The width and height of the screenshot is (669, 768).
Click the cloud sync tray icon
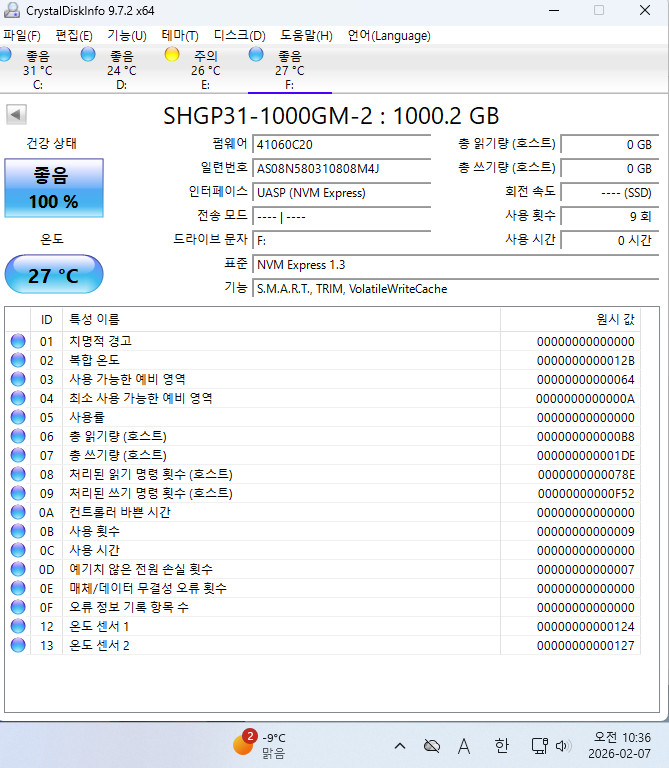pos(431,746)
